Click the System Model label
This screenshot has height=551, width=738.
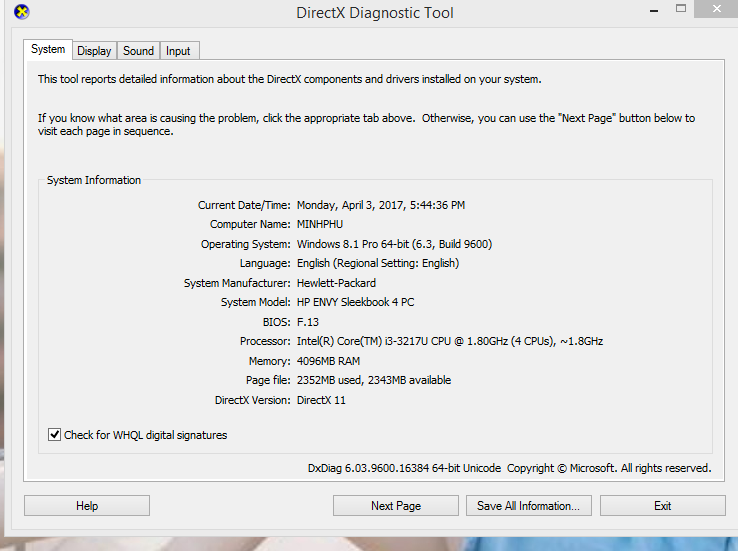point(256,302)
